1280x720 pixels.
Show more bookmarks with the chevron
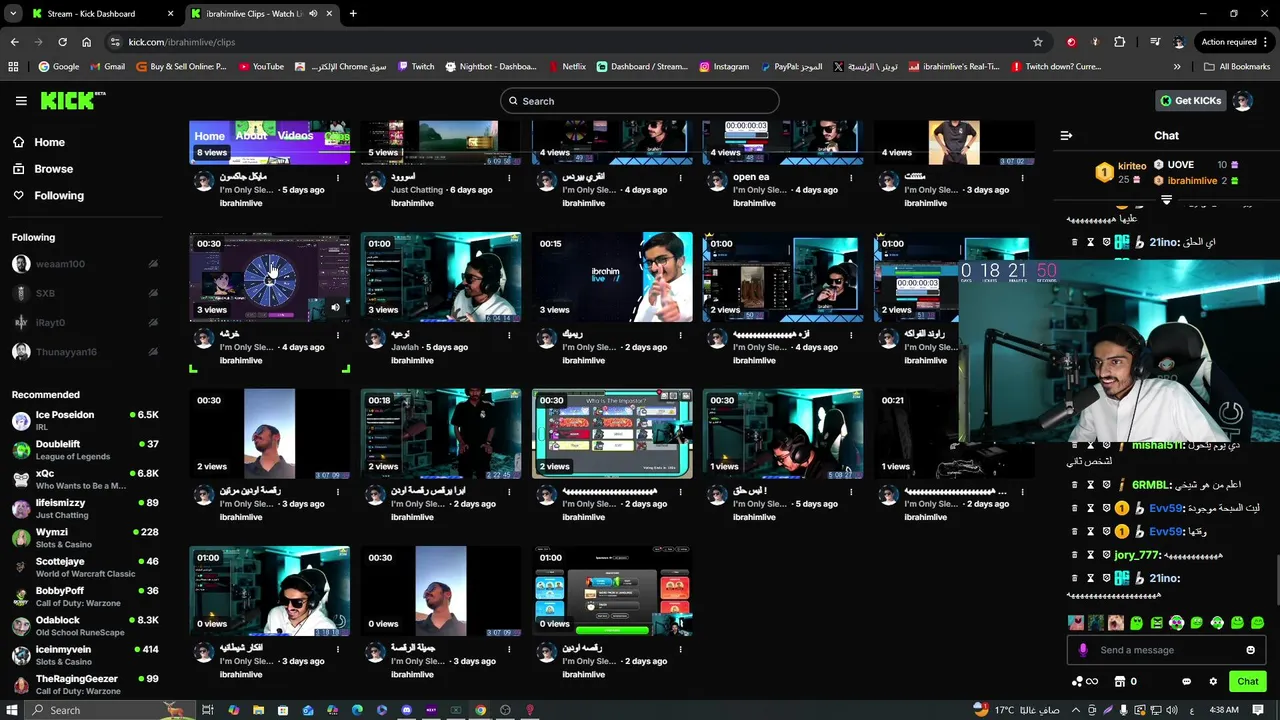pyautogui.click(x=1178, y=67)
